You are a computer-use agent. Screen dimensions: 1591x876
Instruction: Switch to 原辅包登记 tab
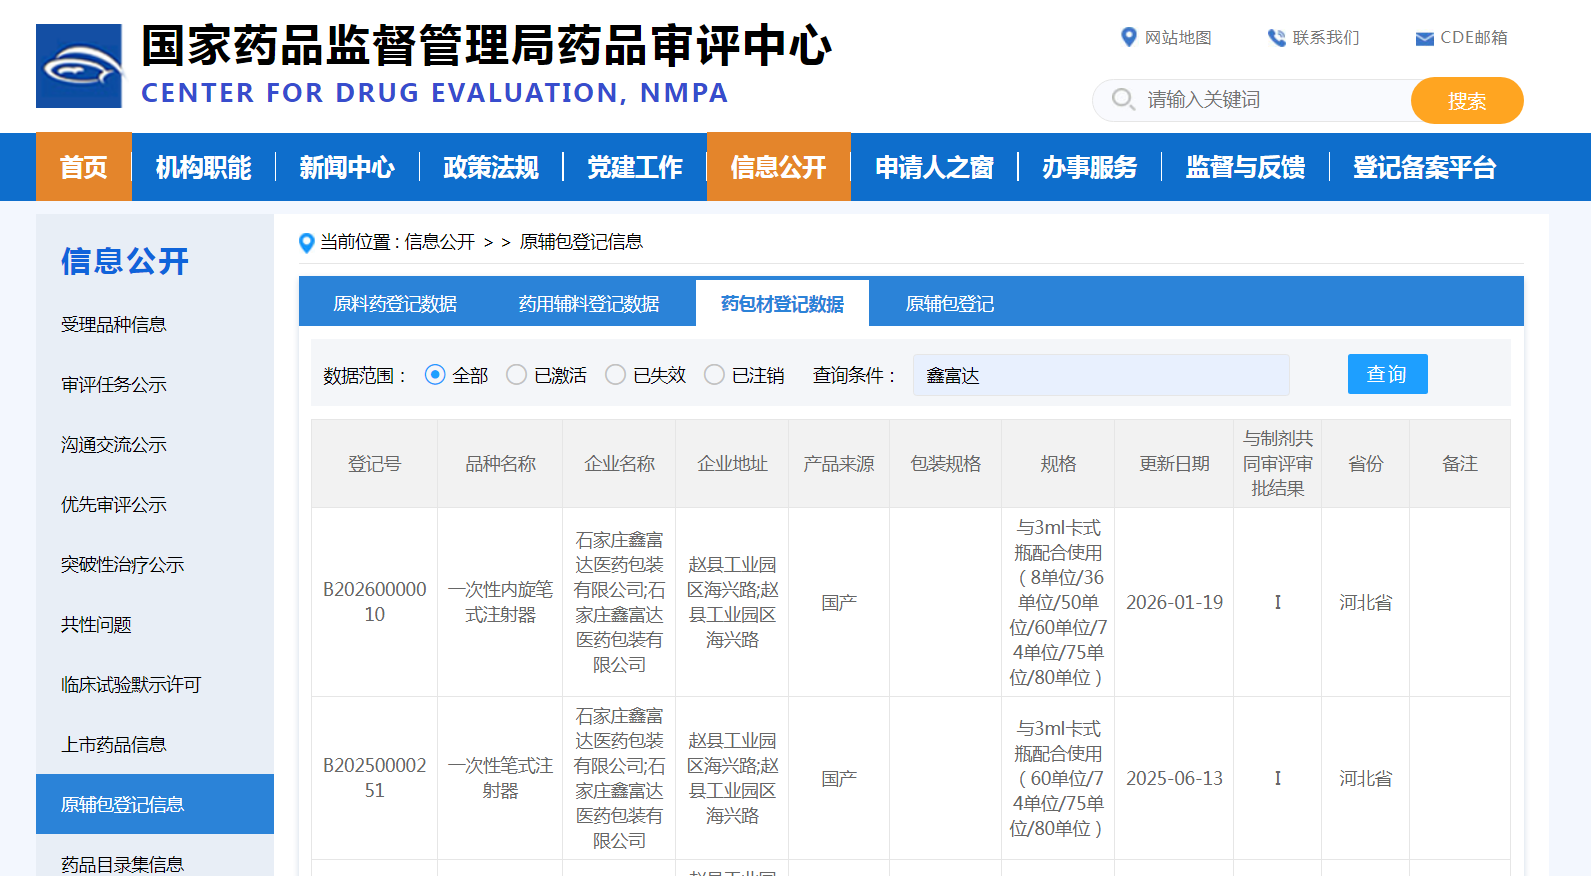click(949, 303)
